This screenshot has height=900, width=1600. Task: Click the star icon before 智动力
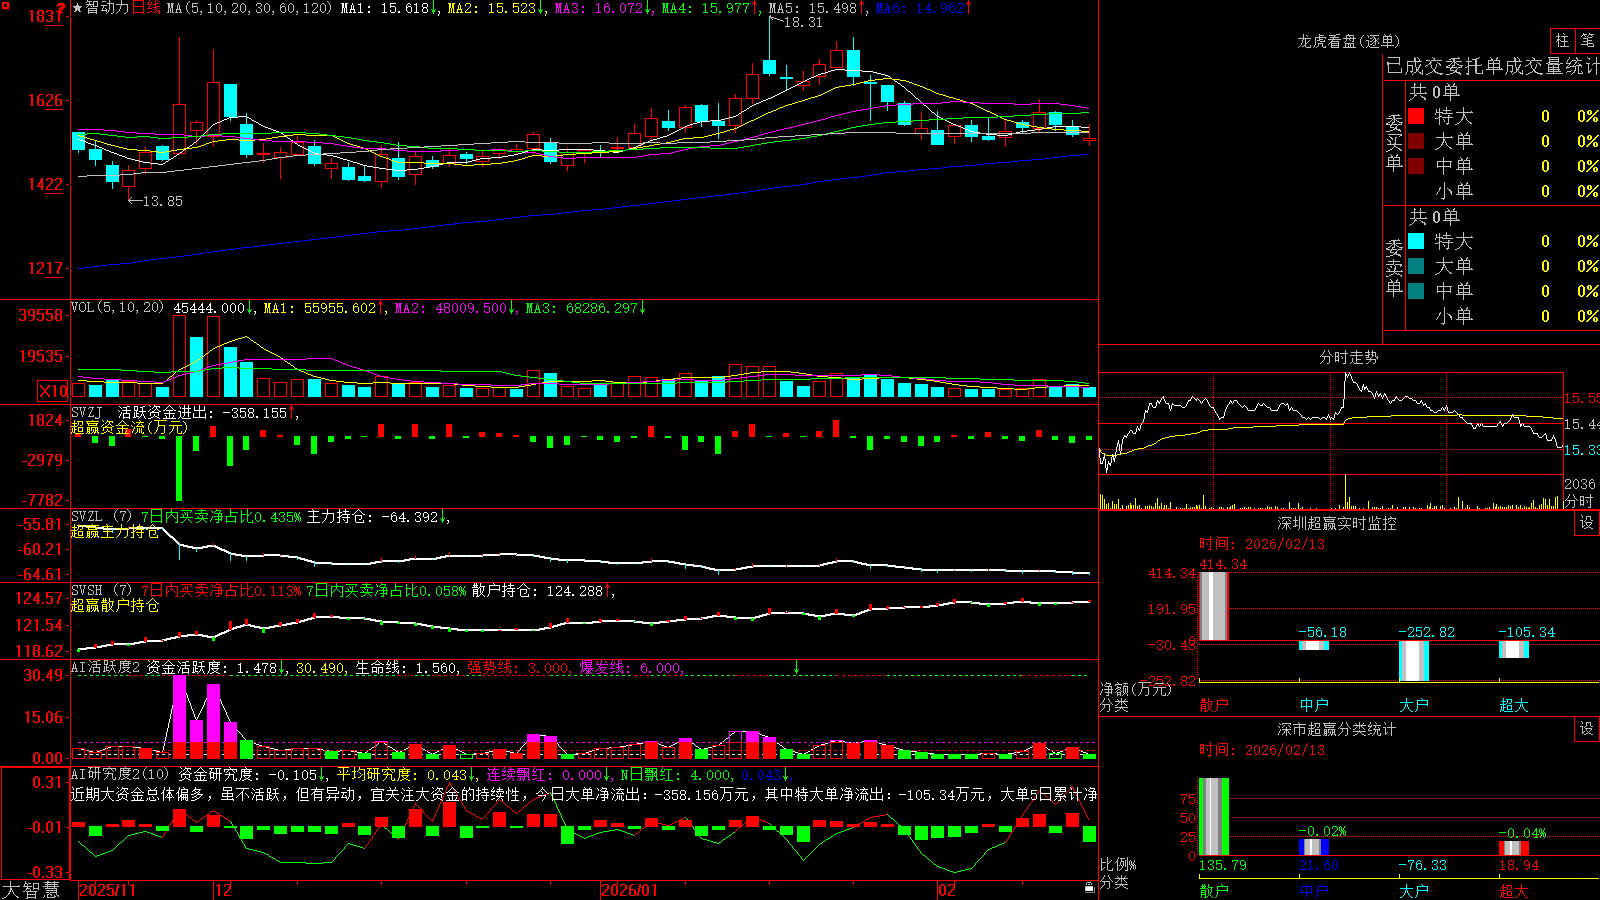(x=78, y=8)
